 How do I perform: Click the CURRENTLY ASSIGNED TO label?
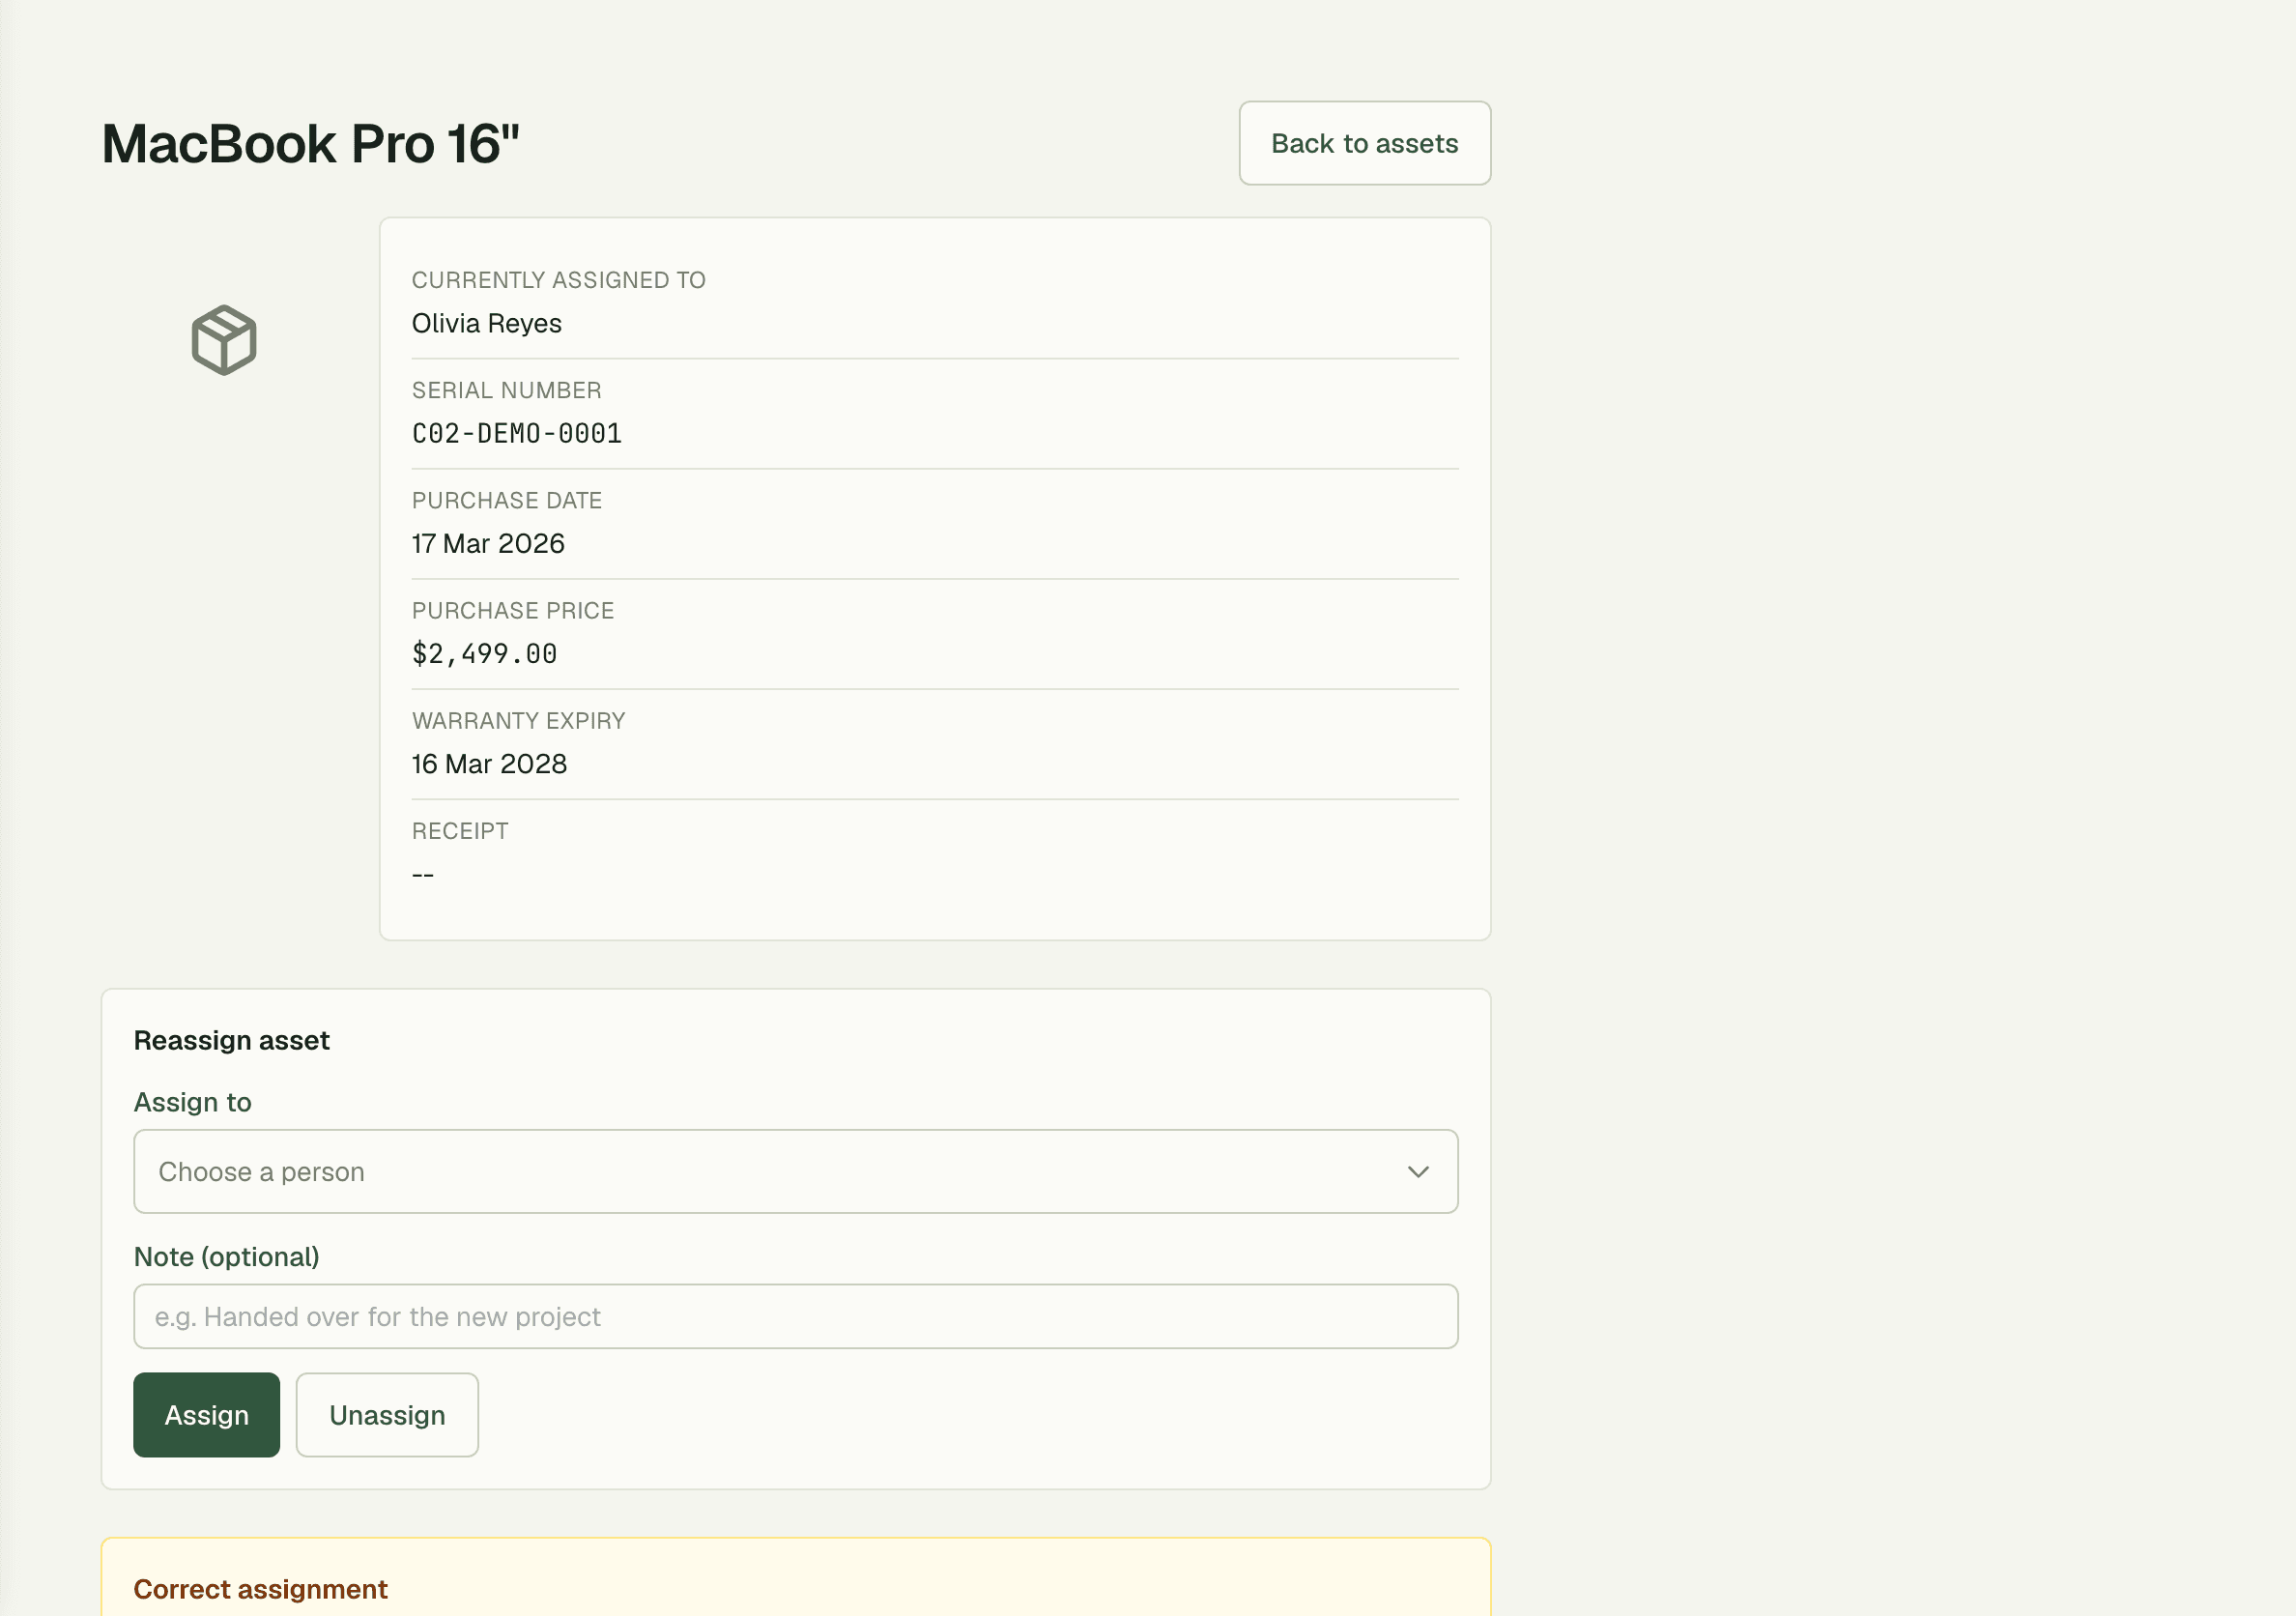558,280
